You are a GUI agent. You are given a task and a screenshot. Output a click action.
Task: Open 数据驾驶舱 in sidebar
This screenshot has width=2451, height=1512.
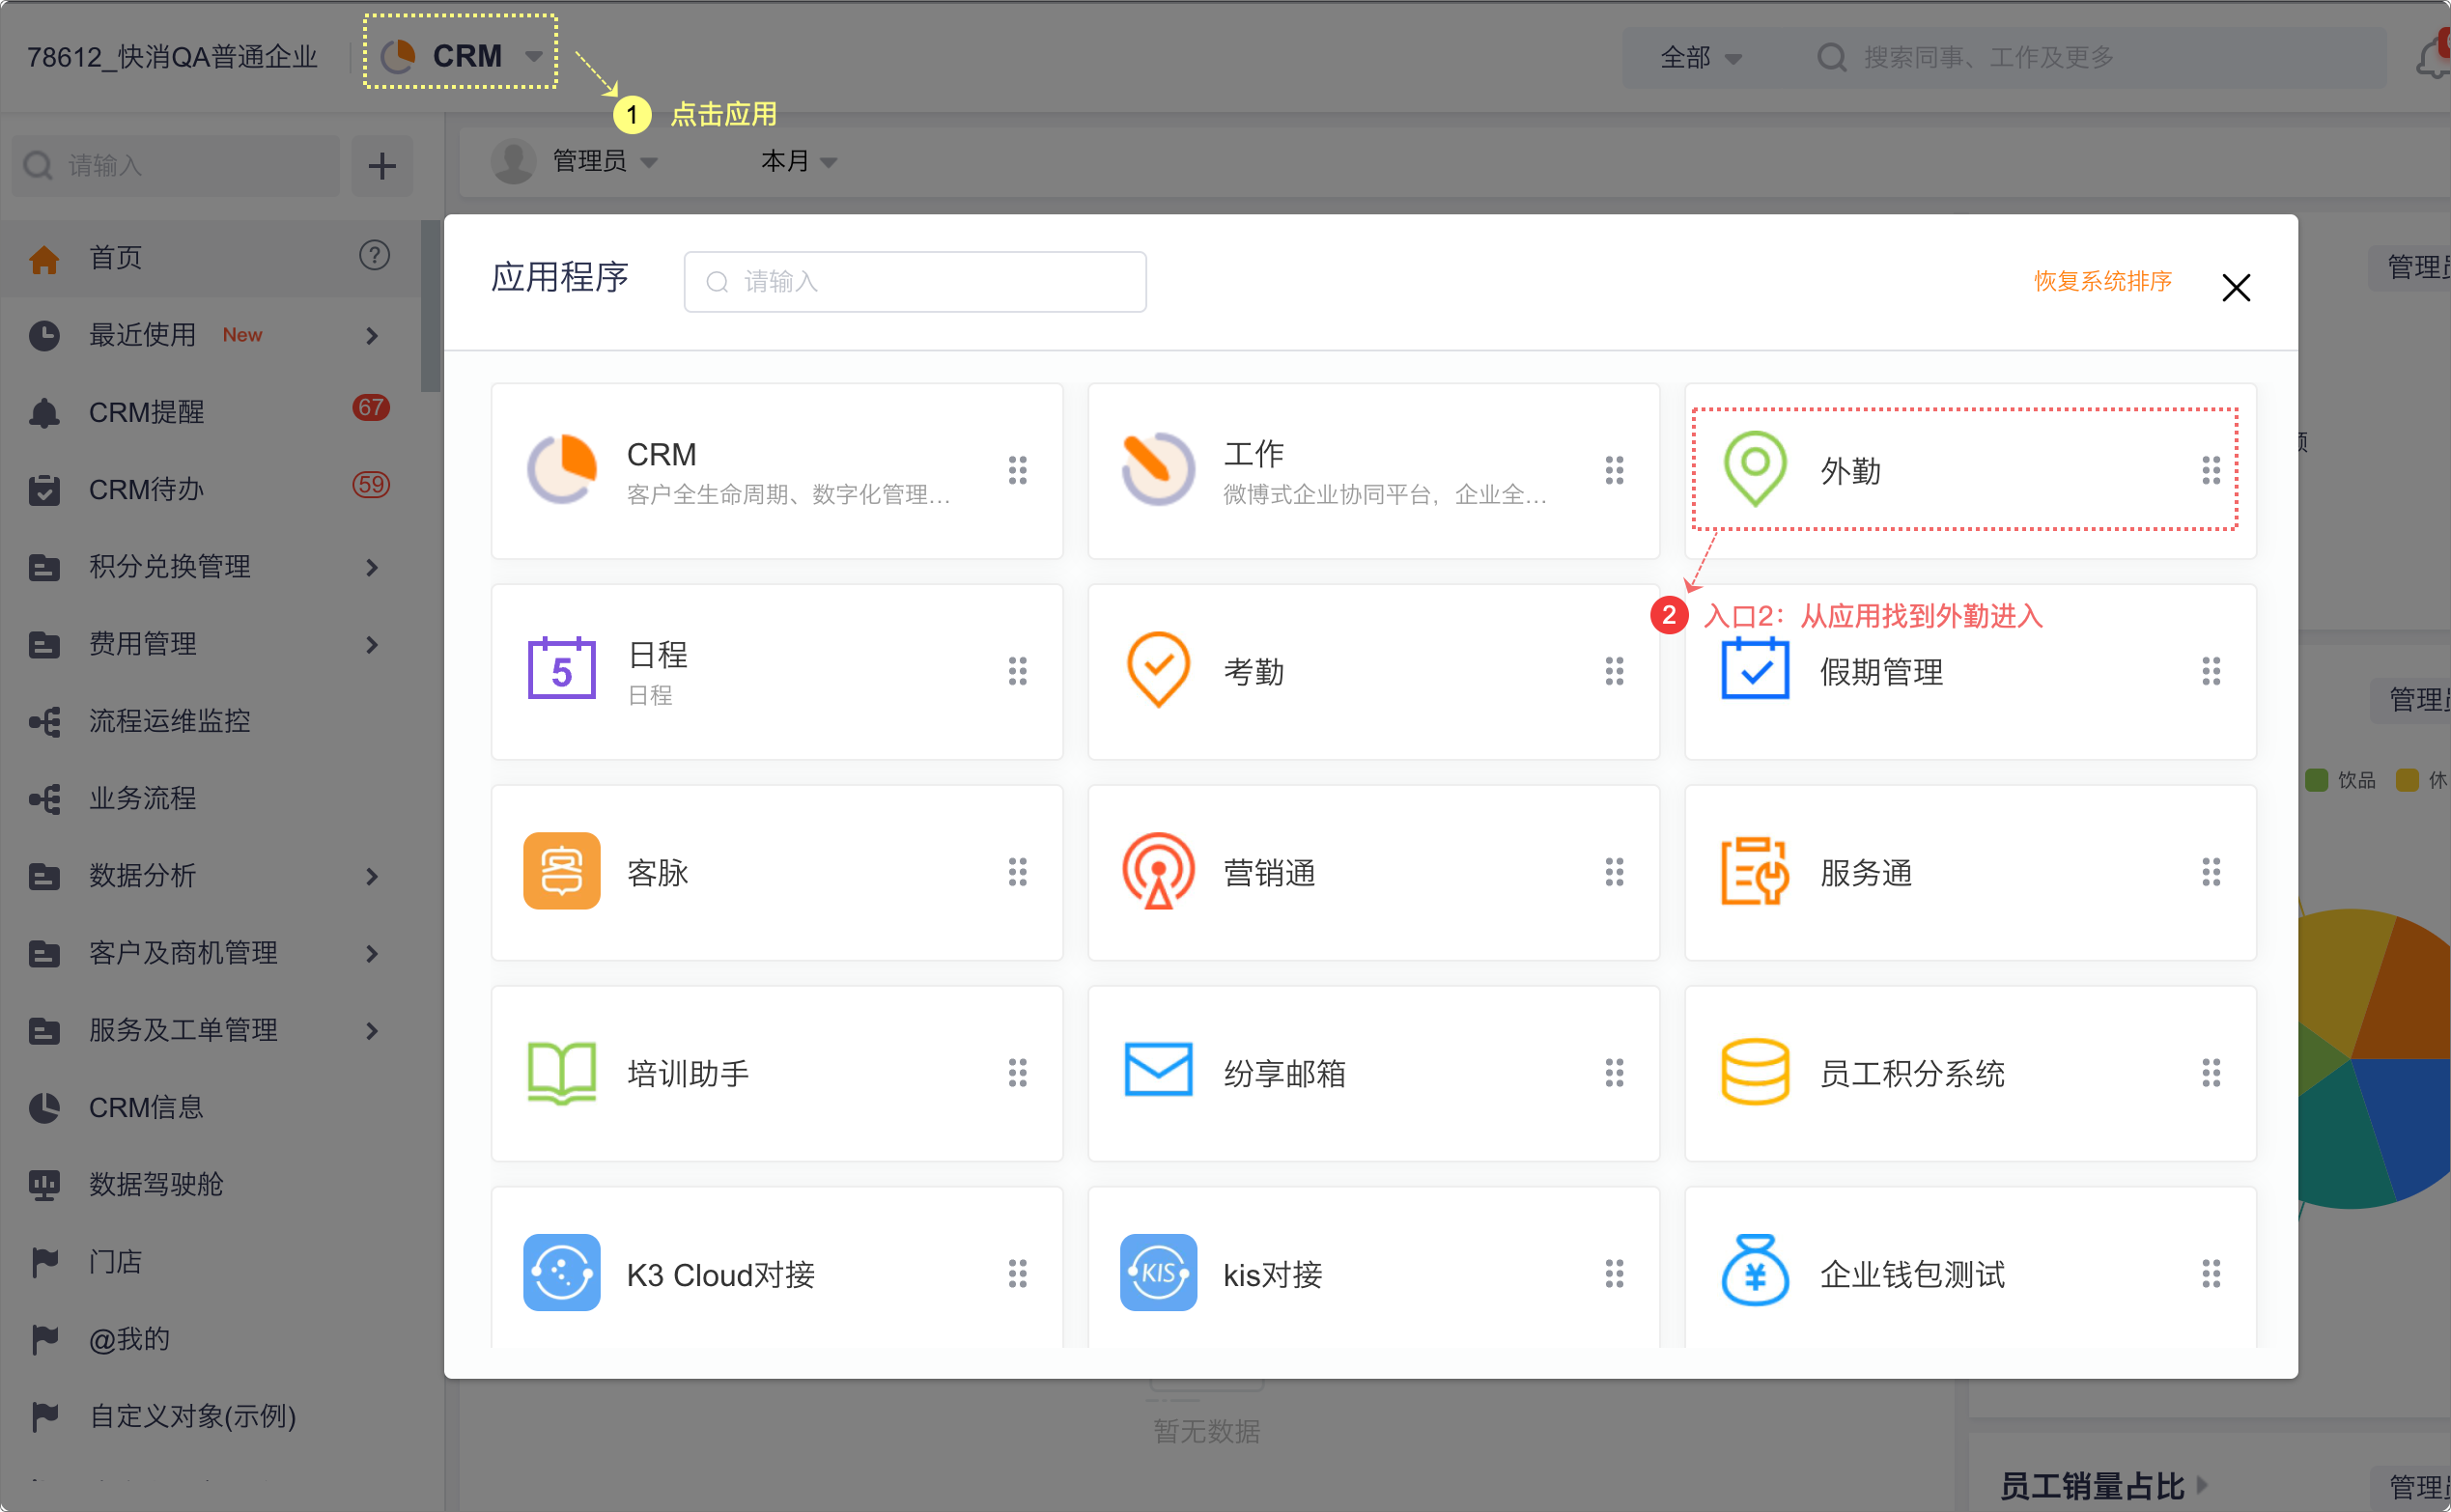coord(210,1185)
